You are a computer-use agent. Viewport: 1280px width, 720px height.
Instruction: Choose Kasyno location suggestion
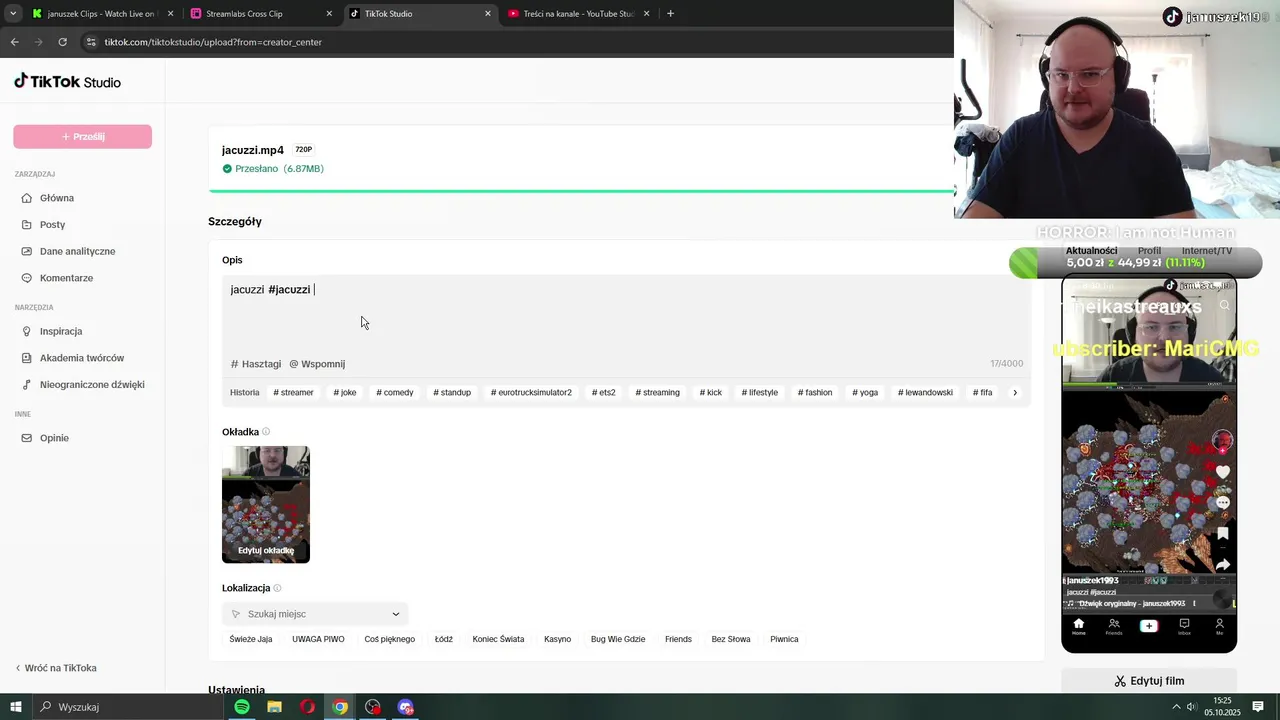coord(558,639)
